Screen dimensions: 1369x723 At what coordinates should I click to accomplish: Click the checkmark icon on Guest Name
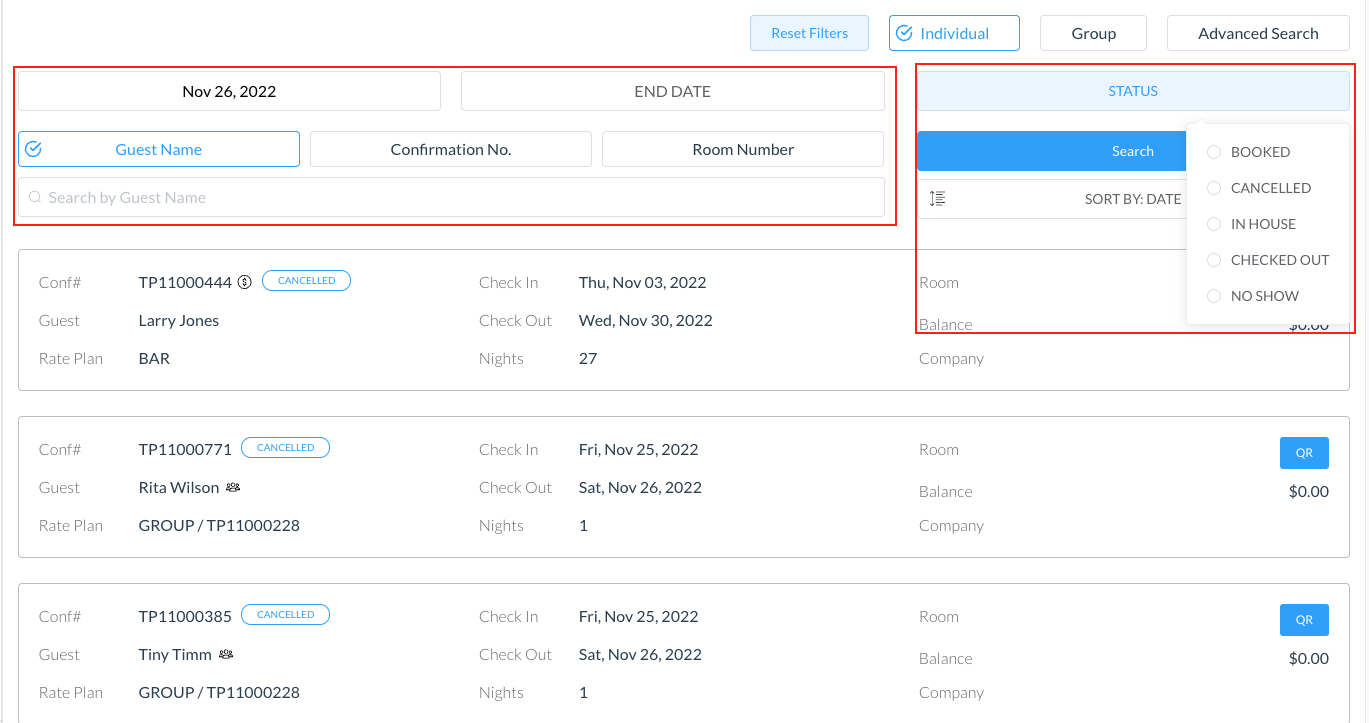[x=33, y=150]
